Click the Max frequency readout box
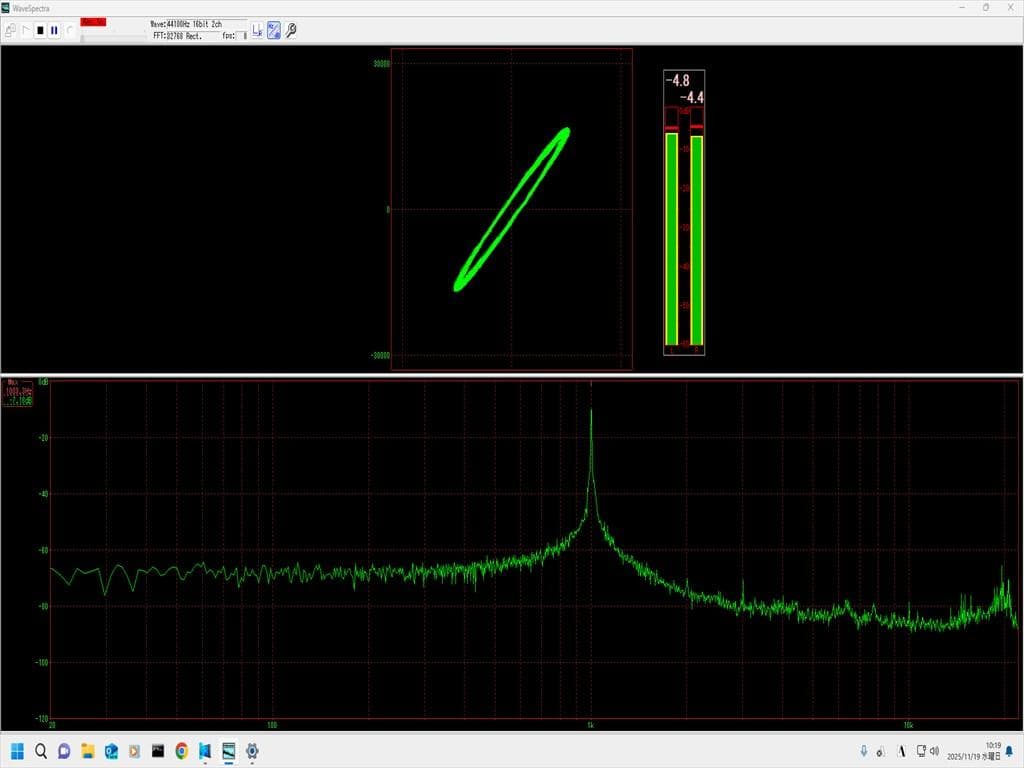Image resolution: width=1024 pixels, height=768 pixels. click(20, 392)
